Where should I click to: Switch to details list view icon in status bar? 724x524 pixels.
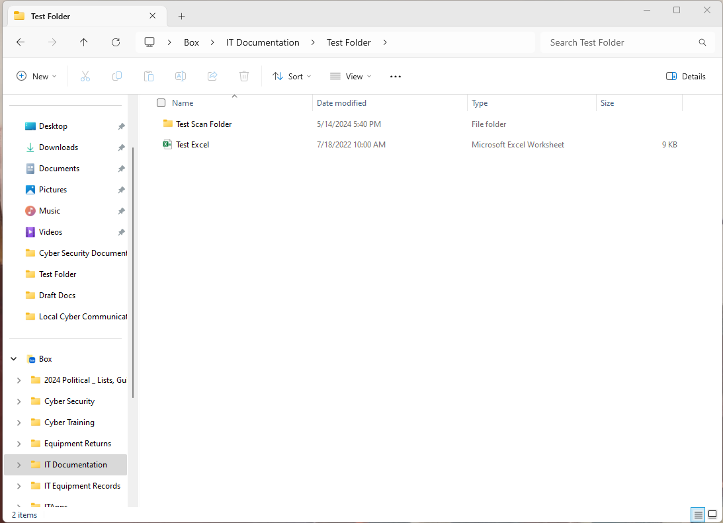click(x=698, y=514)
